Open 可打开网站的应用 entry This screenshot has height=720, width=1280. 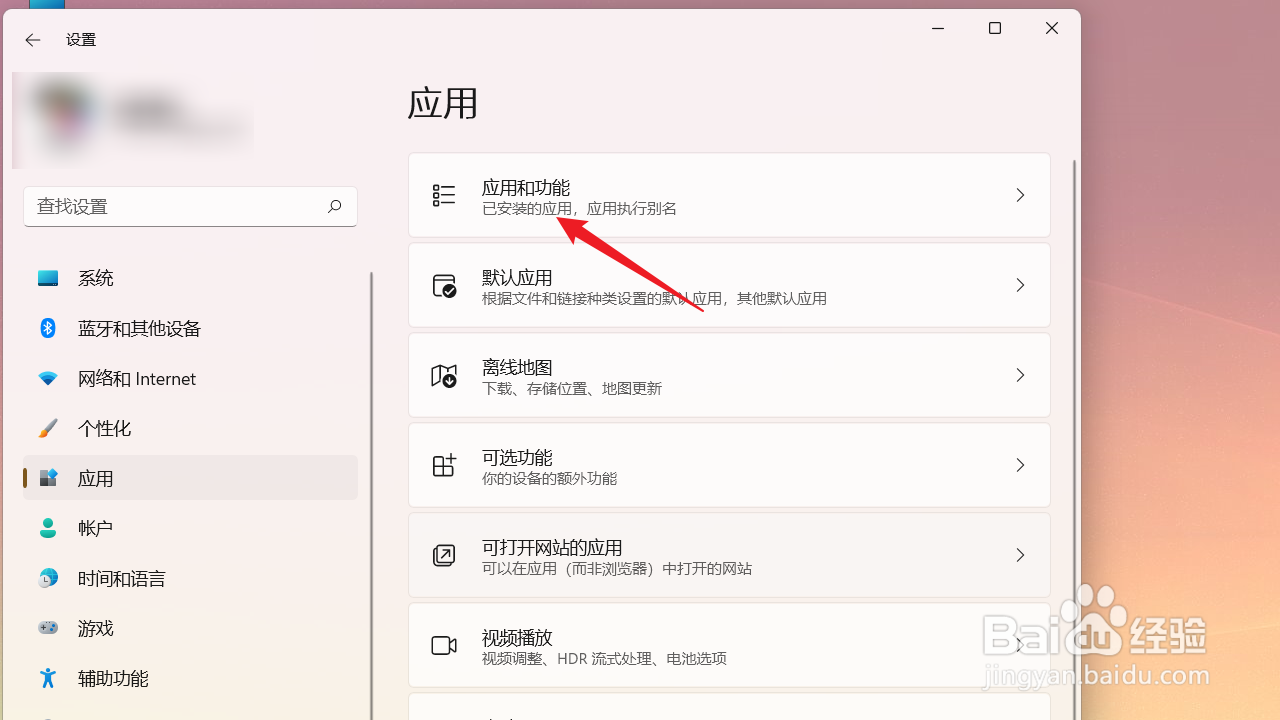pyautogui.click(x=729, y=555)
